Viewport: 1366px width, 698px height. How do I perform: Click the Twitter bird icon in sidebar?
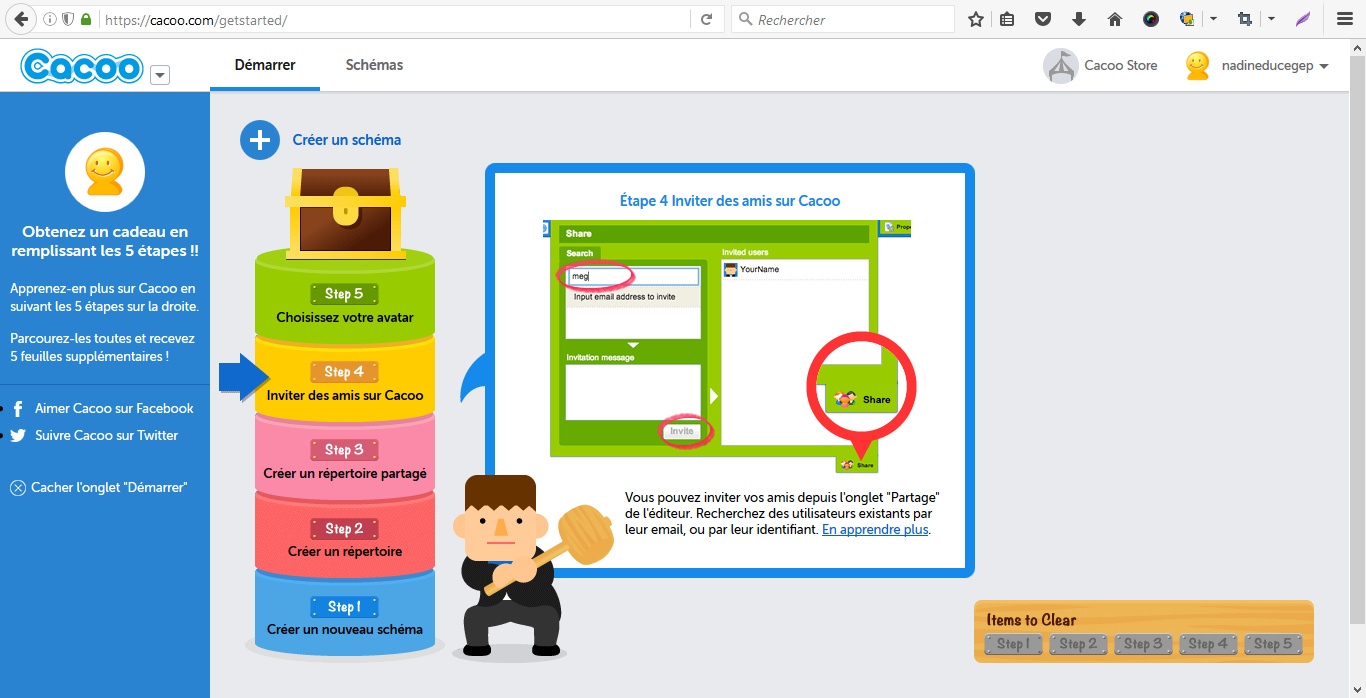point(18,436)
